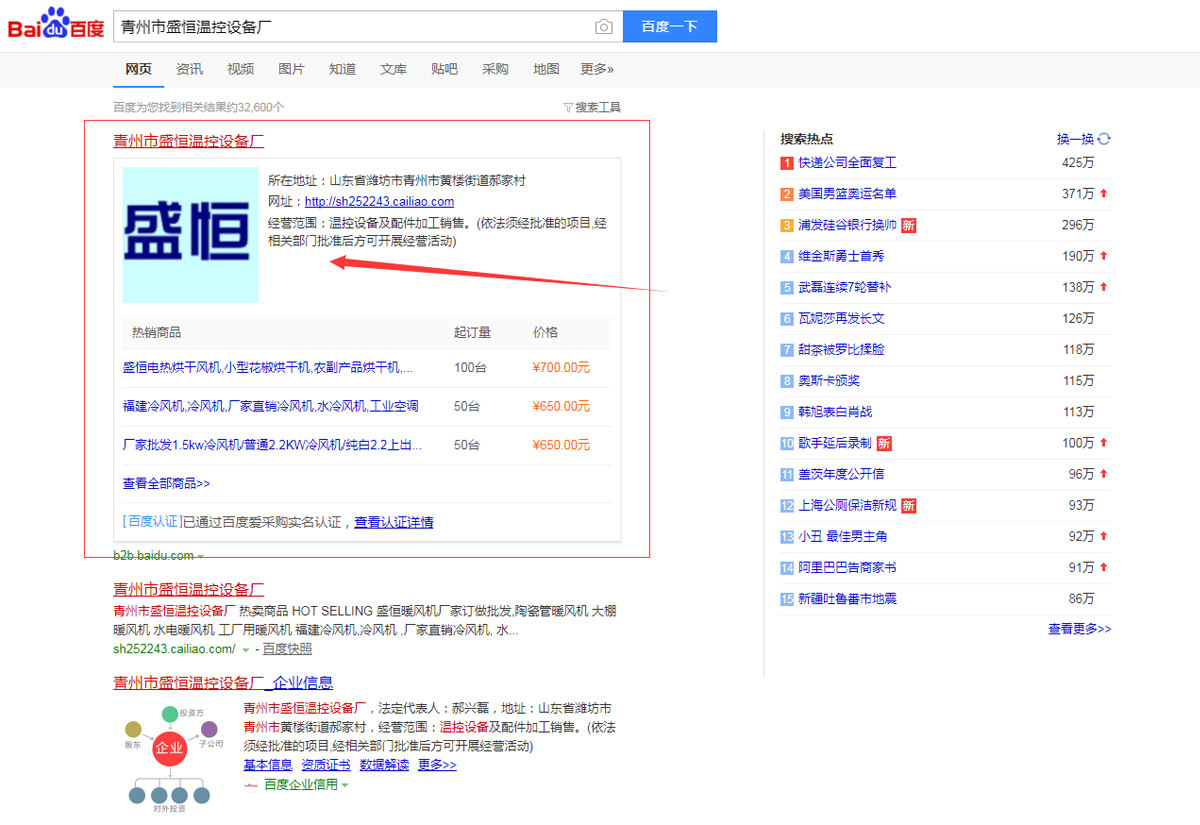The width and height of the screenshot is (1200, 825).
Task: Open hot search 甜茶被罗比揉脸
Action: (841, 349)
